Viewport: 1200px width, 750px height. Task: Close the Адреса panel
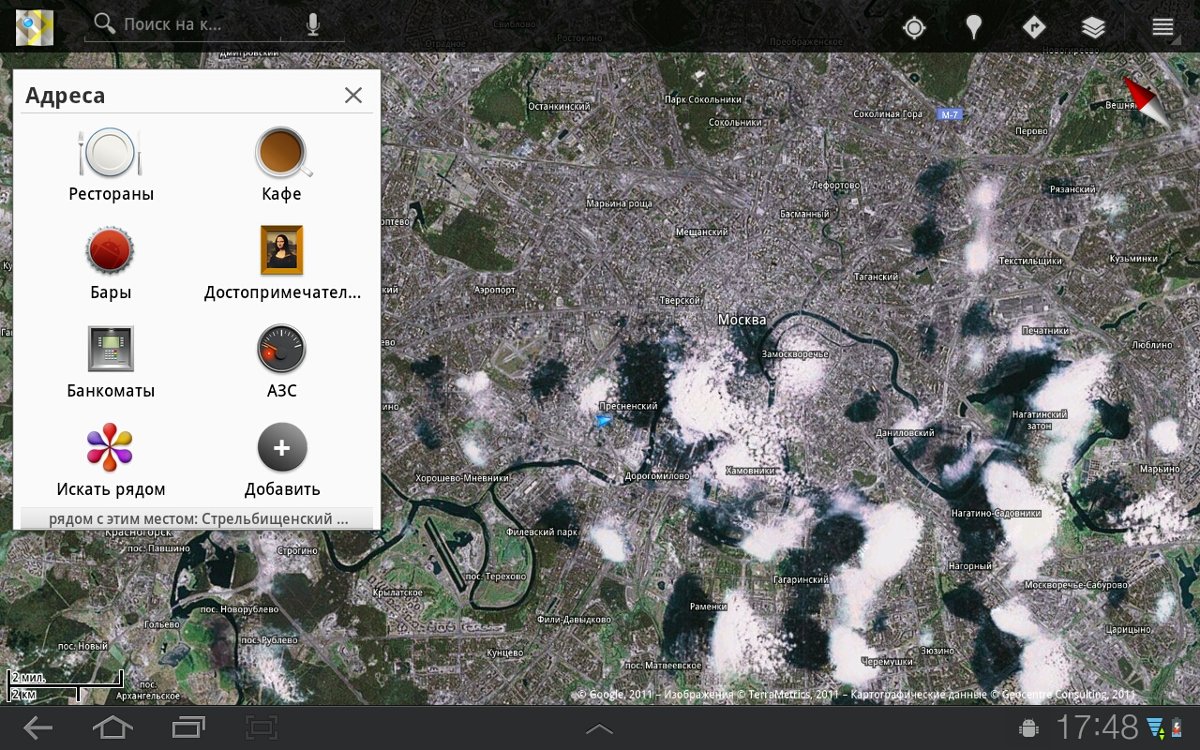(353, 95)
